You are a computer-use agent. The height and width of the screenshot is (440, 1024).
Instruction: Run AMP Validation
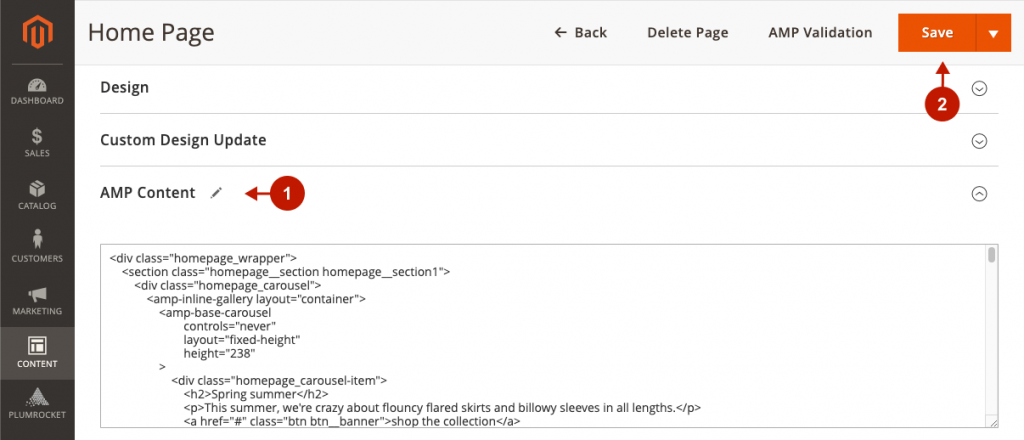(x=820, y=33)
